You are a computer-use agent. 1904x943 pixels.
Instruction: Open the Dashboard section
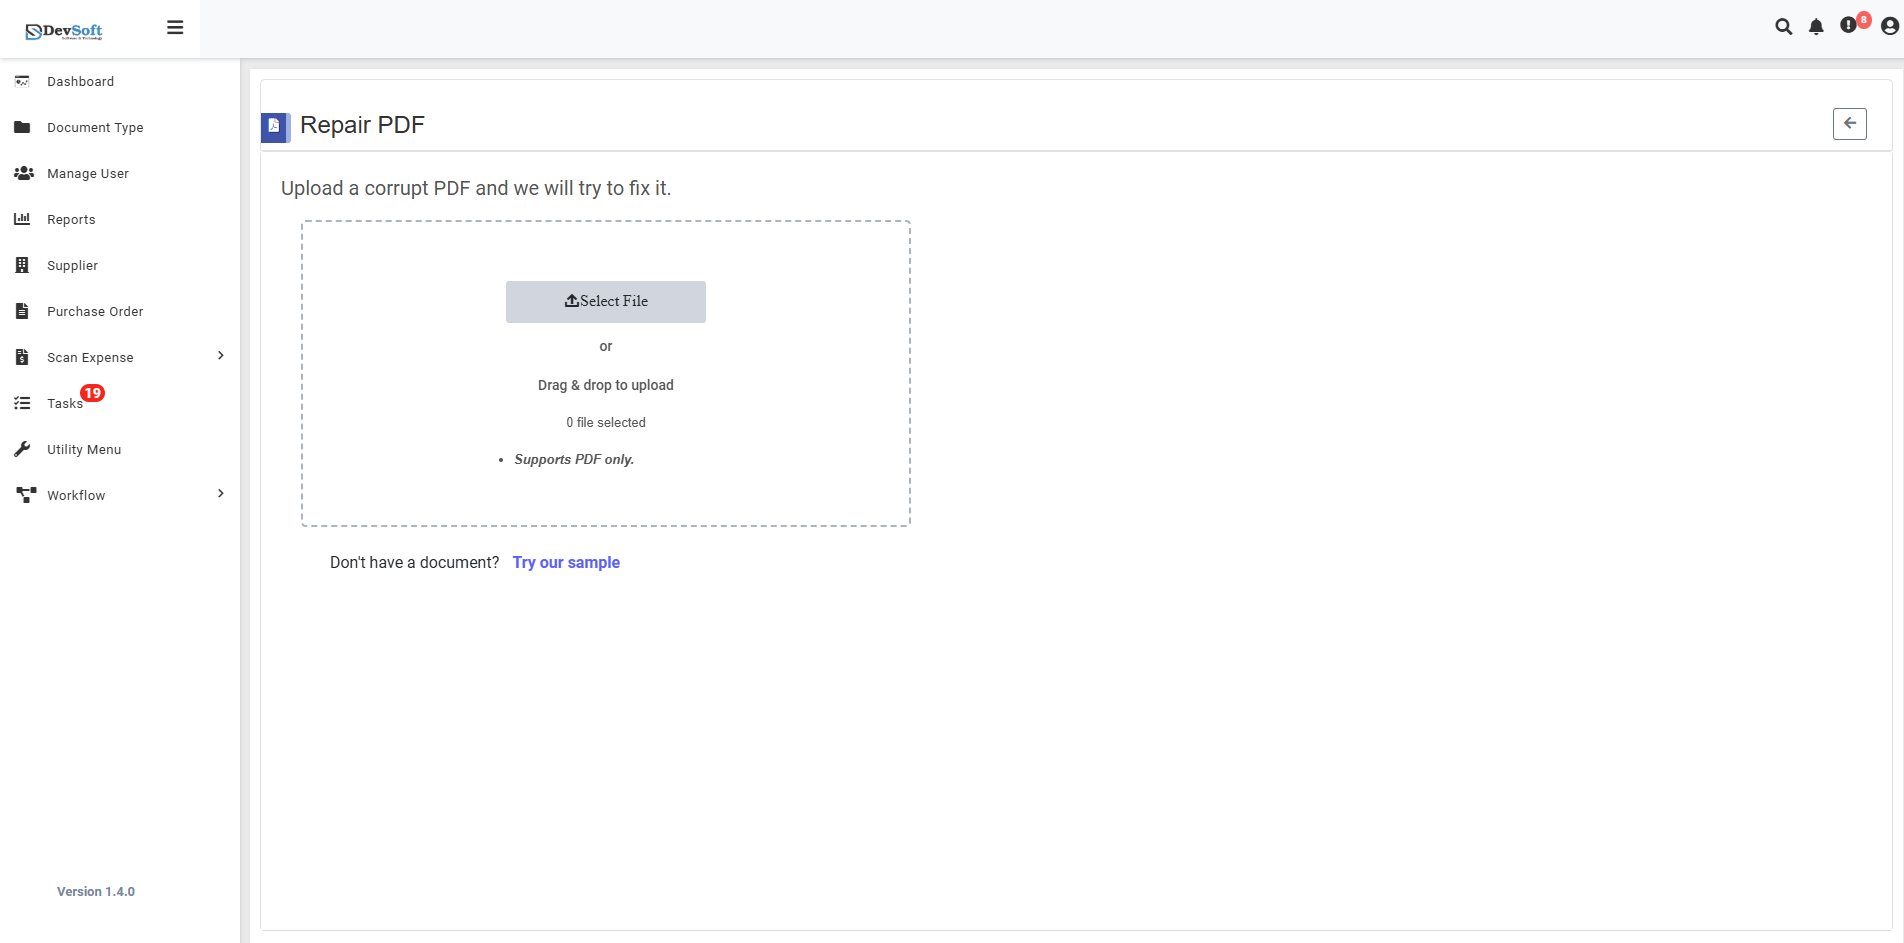(81, 81)
